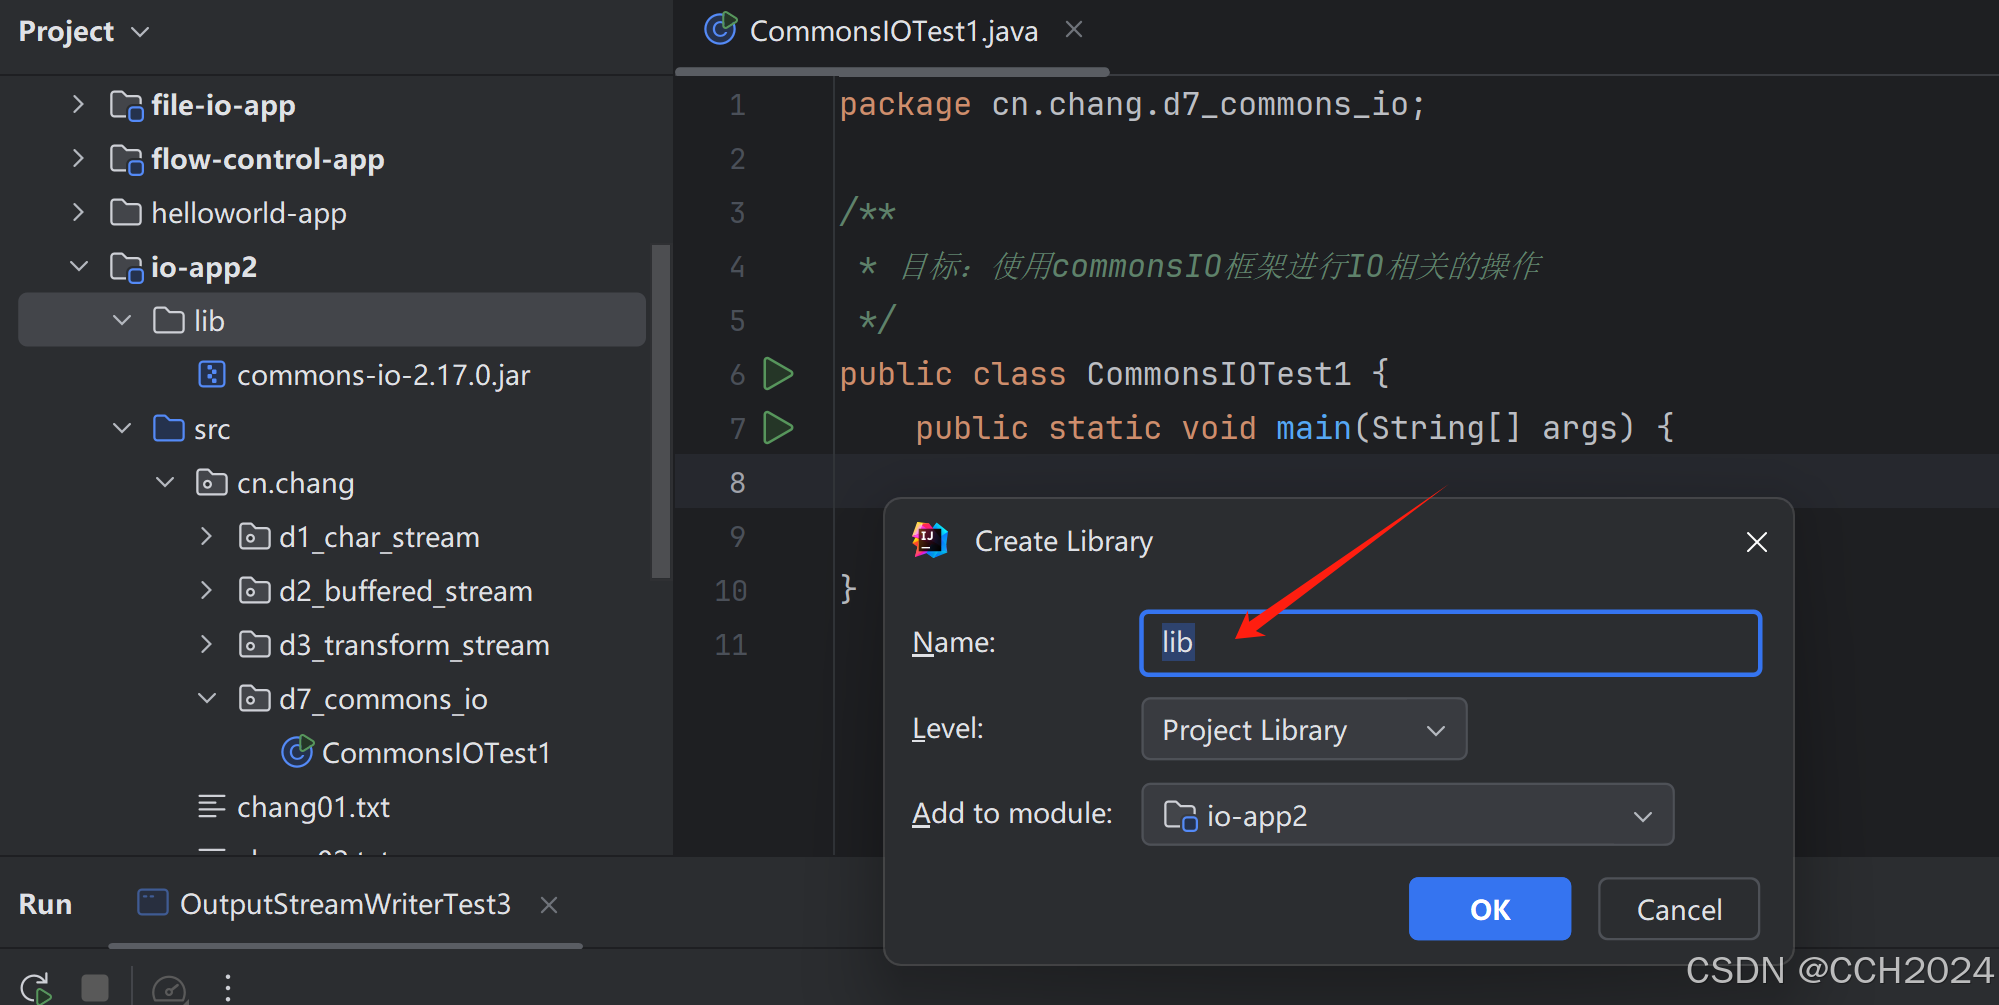Screen dimensions: 1999x1005
Task: Open the Add to module dropdown for io-app2
Action: click(1406, 814)
